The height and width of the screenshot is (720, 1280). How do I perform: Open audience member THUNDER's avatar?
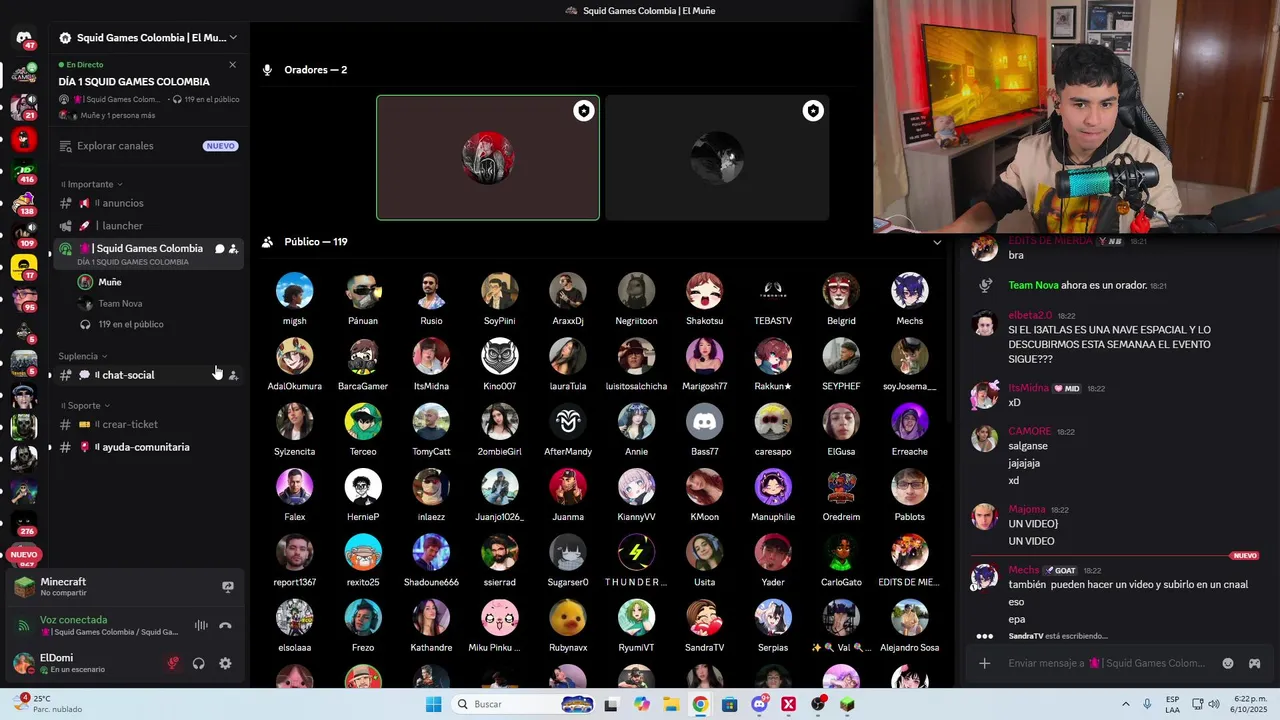[x=636, y=552]
